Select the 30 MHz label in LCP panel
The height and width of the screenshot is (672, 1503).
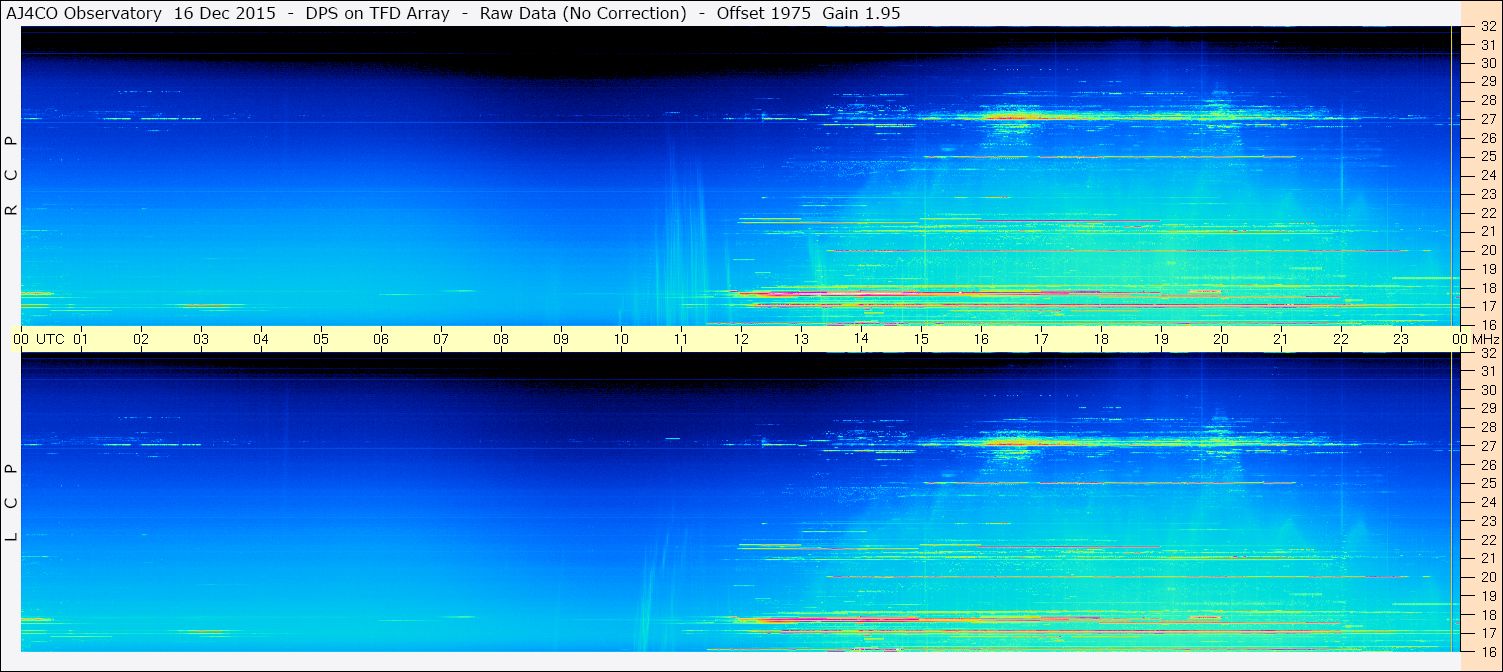1488,390
